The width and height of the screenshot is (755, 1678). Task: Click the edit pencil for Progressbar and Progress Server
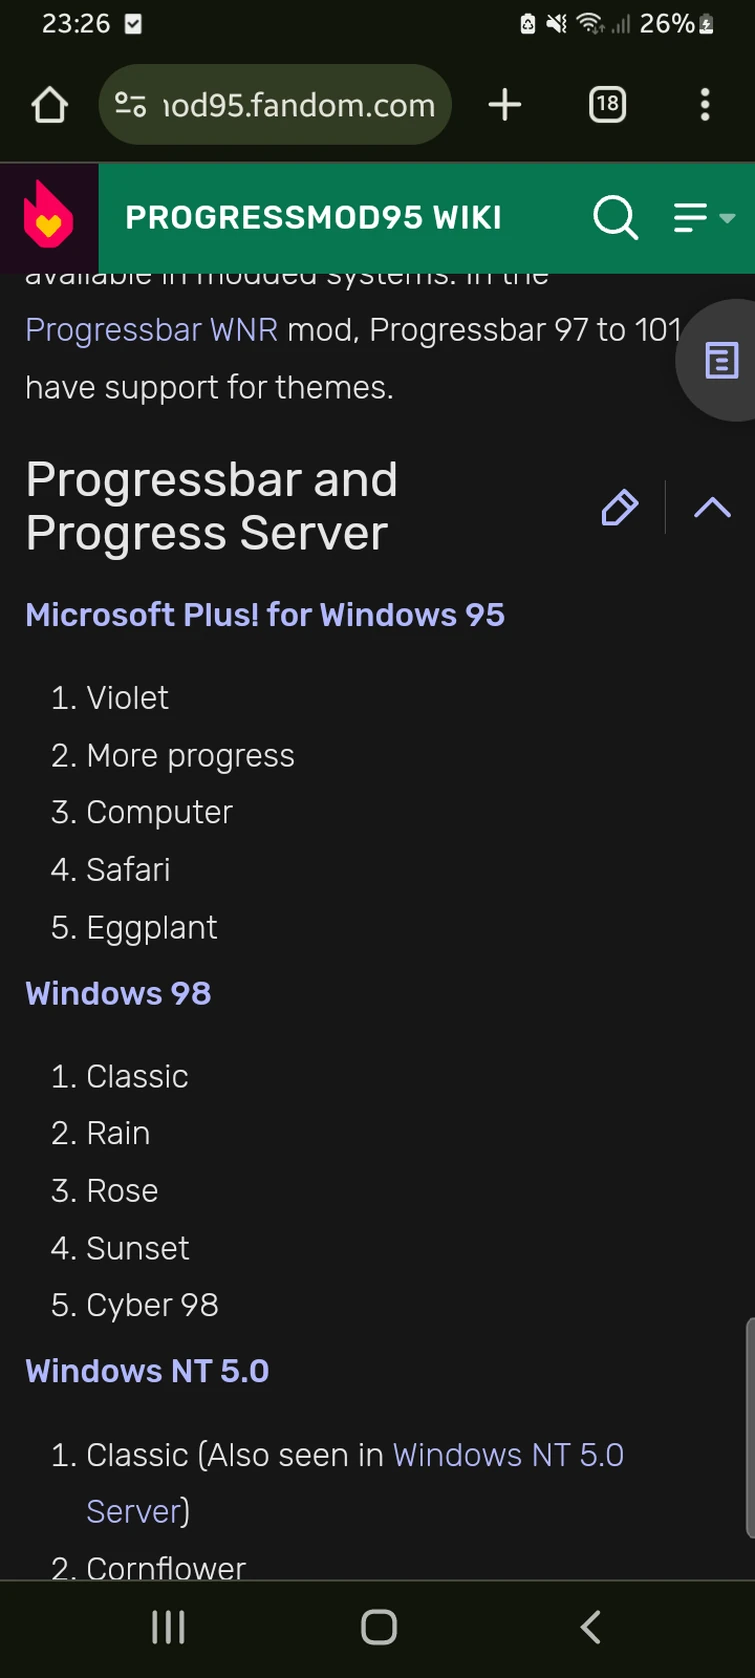pyautogui.click(x=619, y=507)
